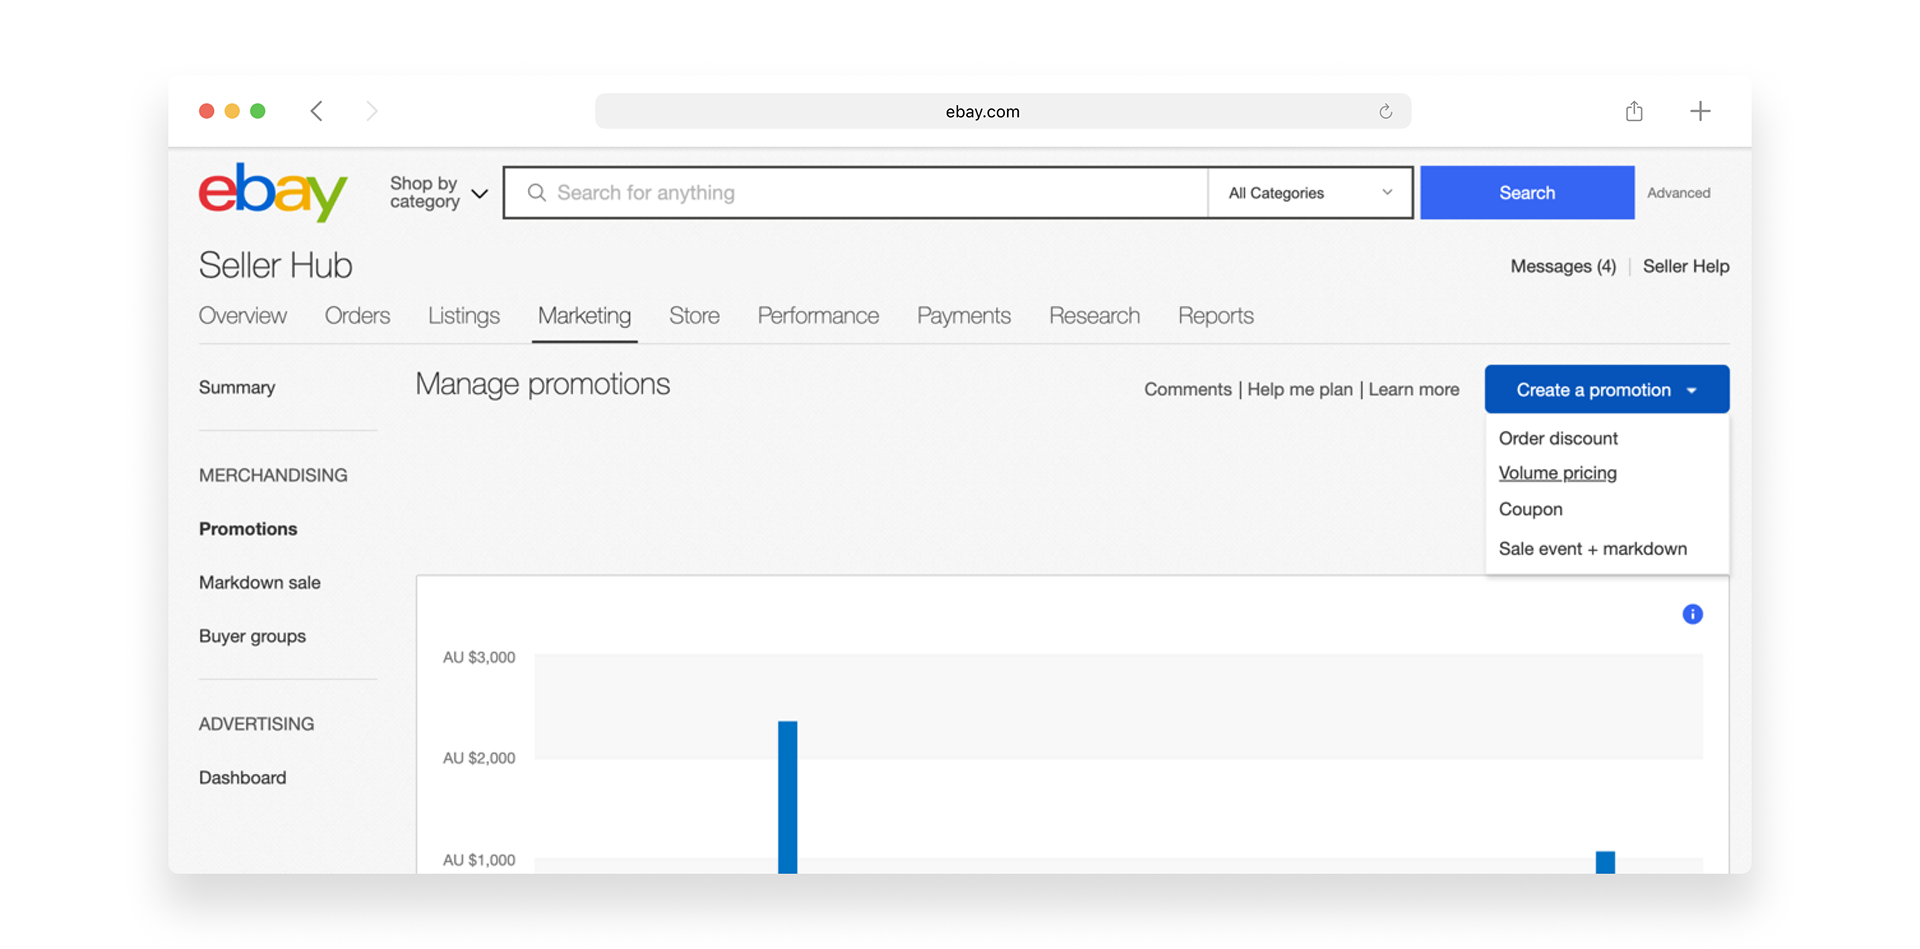Select Summary in the sidebar

237,387
